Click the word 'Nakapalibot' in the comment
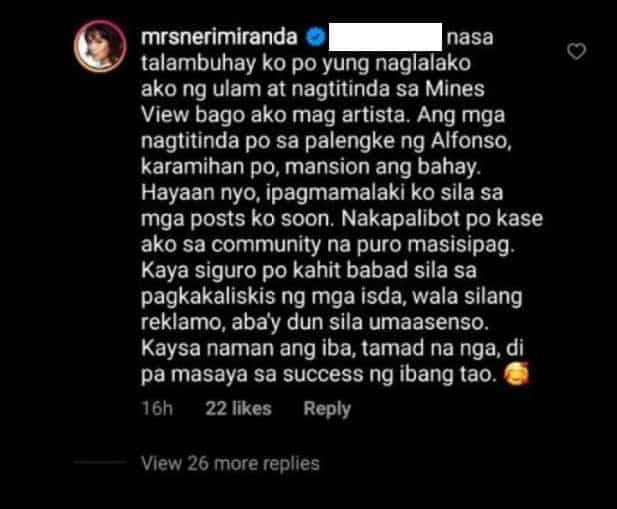Viewport: 617px width, 509px height. [401, 219]
